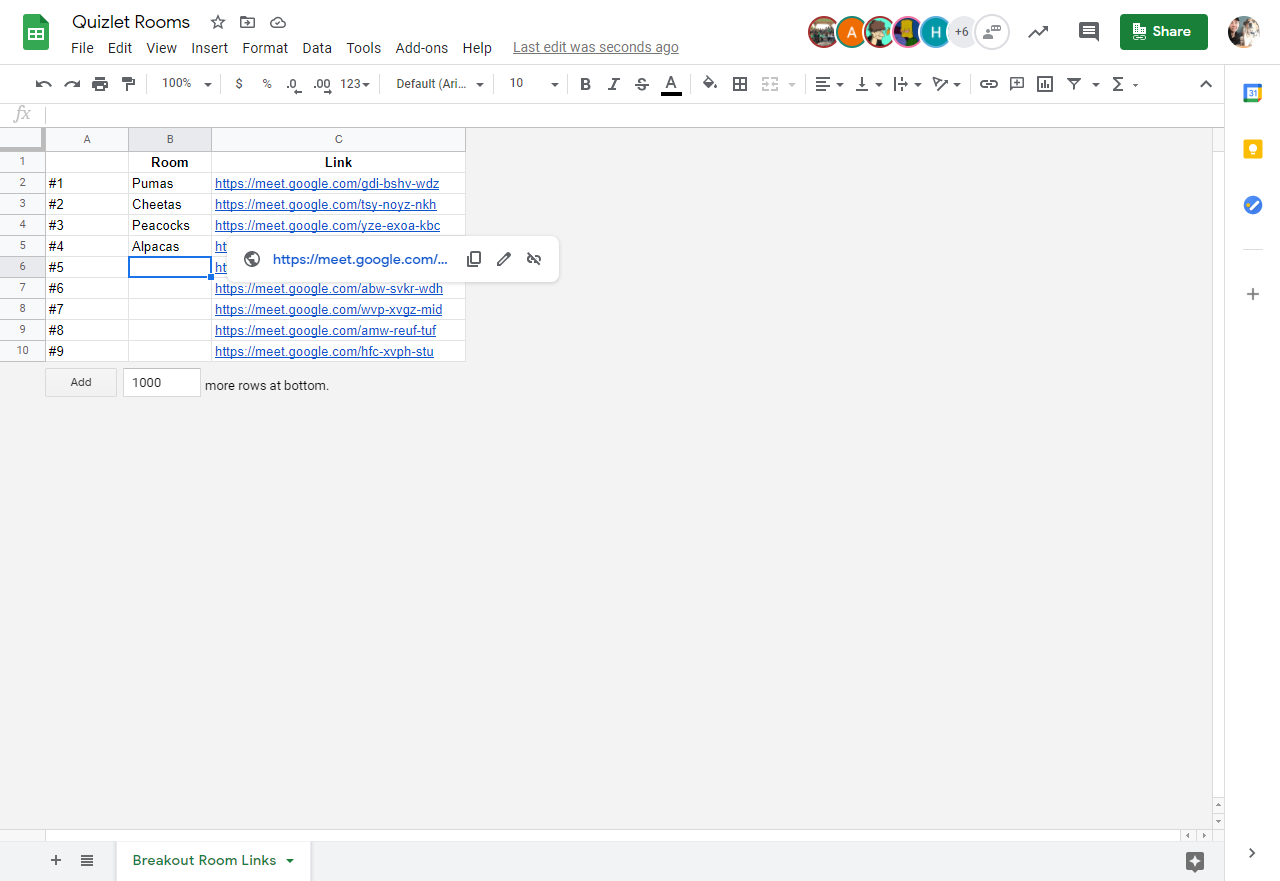Image resolution: width=1280 pixels, height=881 pixels.
Task: Edit link with the pencil icon
Action: pyautogui.click(x=504, y=259)
